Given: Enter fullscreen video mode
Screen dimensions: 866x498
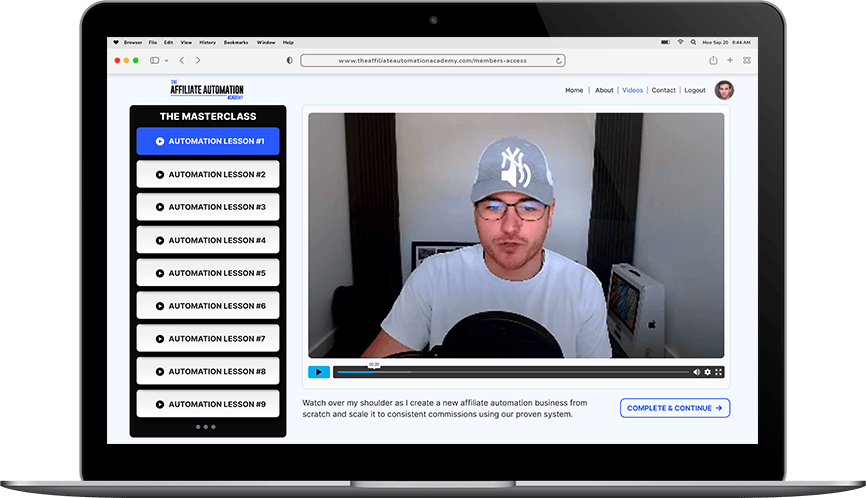Looking at the screenshot, I should [718, 372].
